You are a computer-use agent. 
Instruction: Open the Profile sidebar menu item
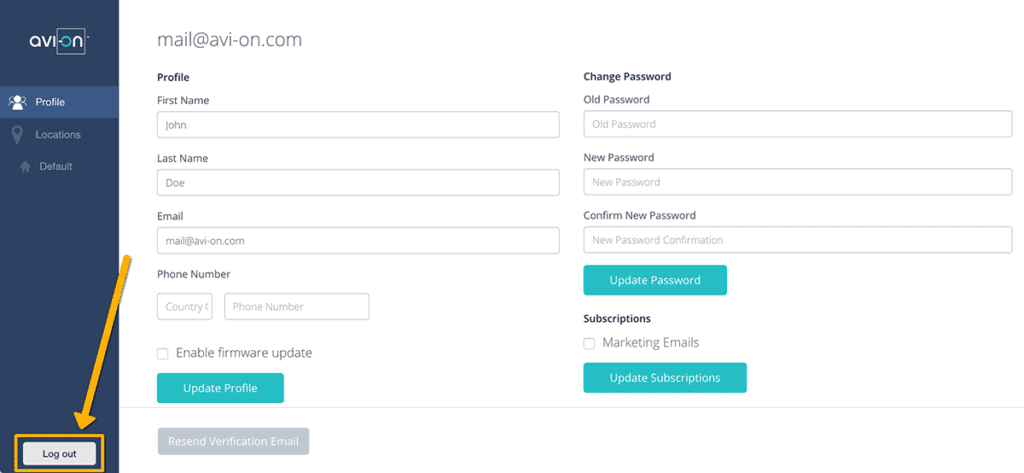tap(50, 102)
